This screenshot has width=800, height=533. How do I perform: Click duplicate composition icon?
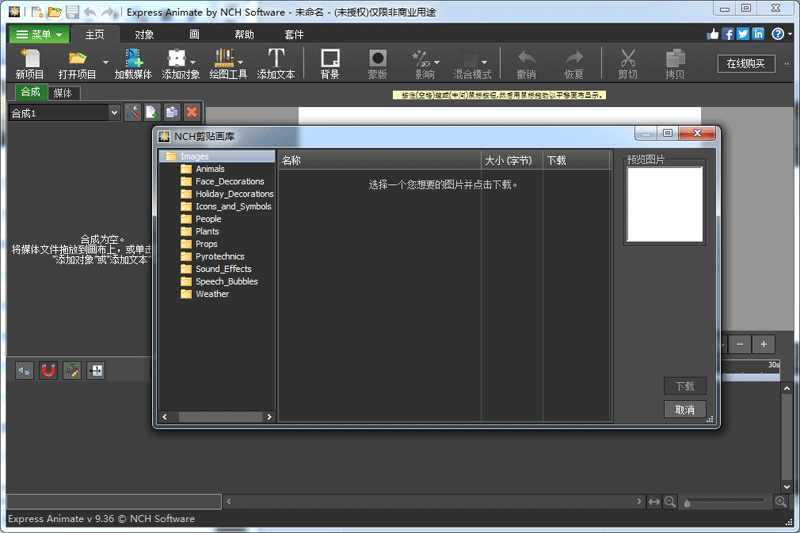(x=172, y=112)
